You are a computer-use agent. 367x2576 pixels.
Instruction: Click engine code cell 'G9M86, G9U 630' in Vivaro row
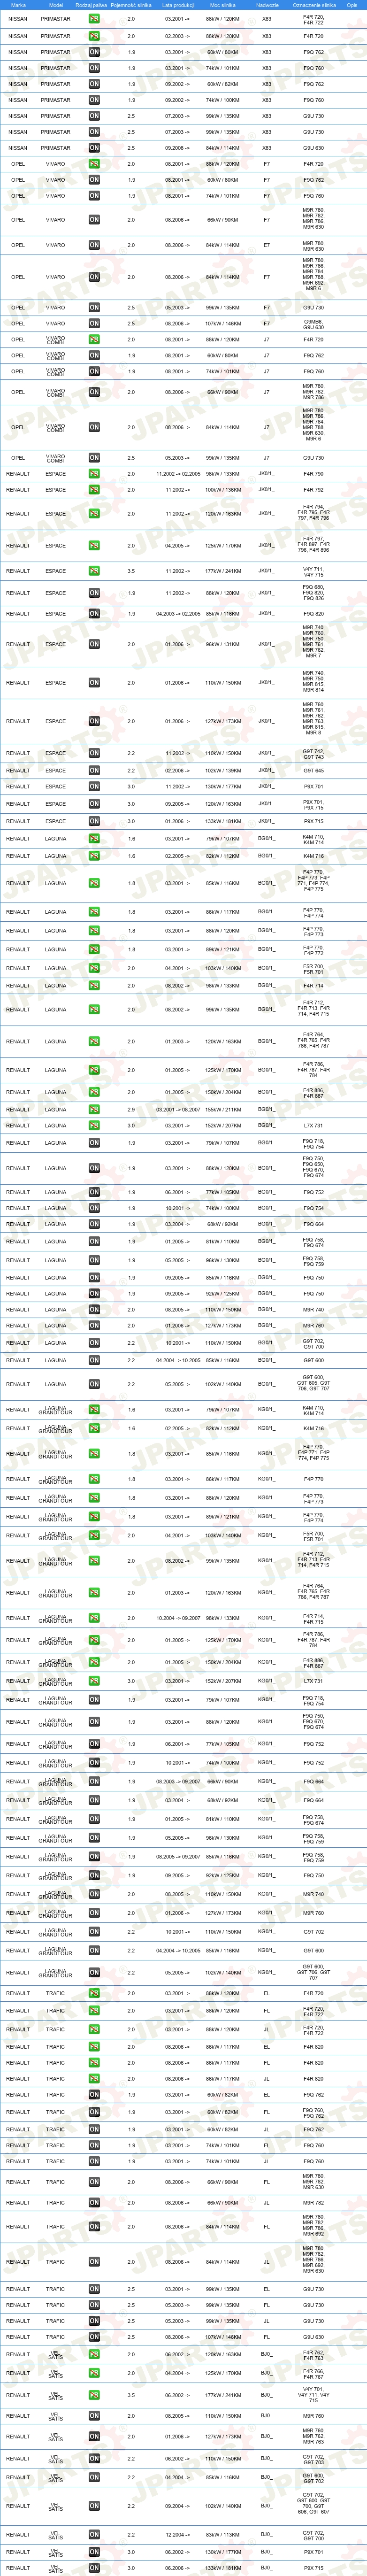point(314,324)
